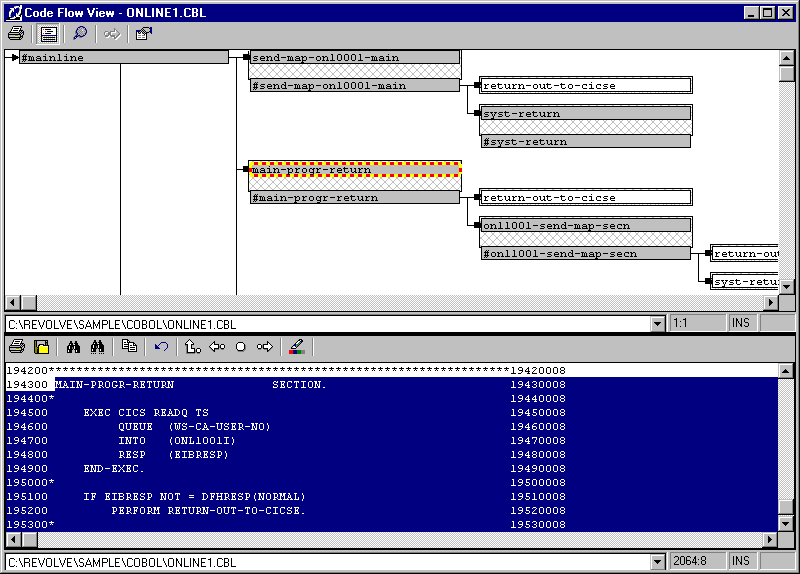
Task: Open the properties icon in top toolbar
Action: (x=143, y=34)
